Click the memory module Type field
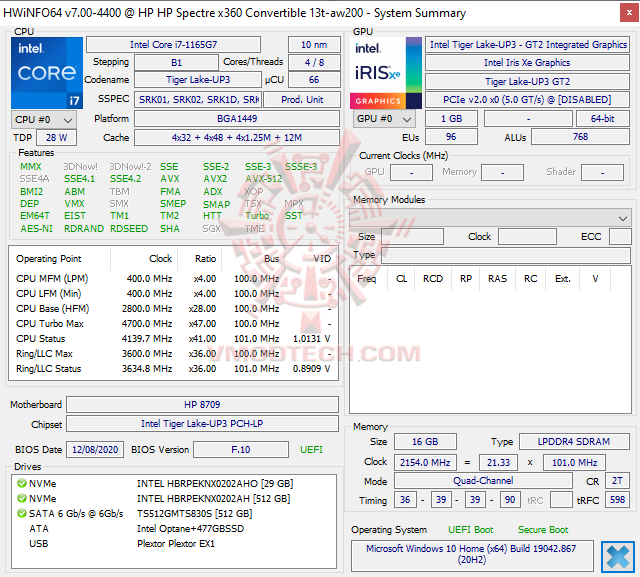640x577 pixels. (506, 255)
